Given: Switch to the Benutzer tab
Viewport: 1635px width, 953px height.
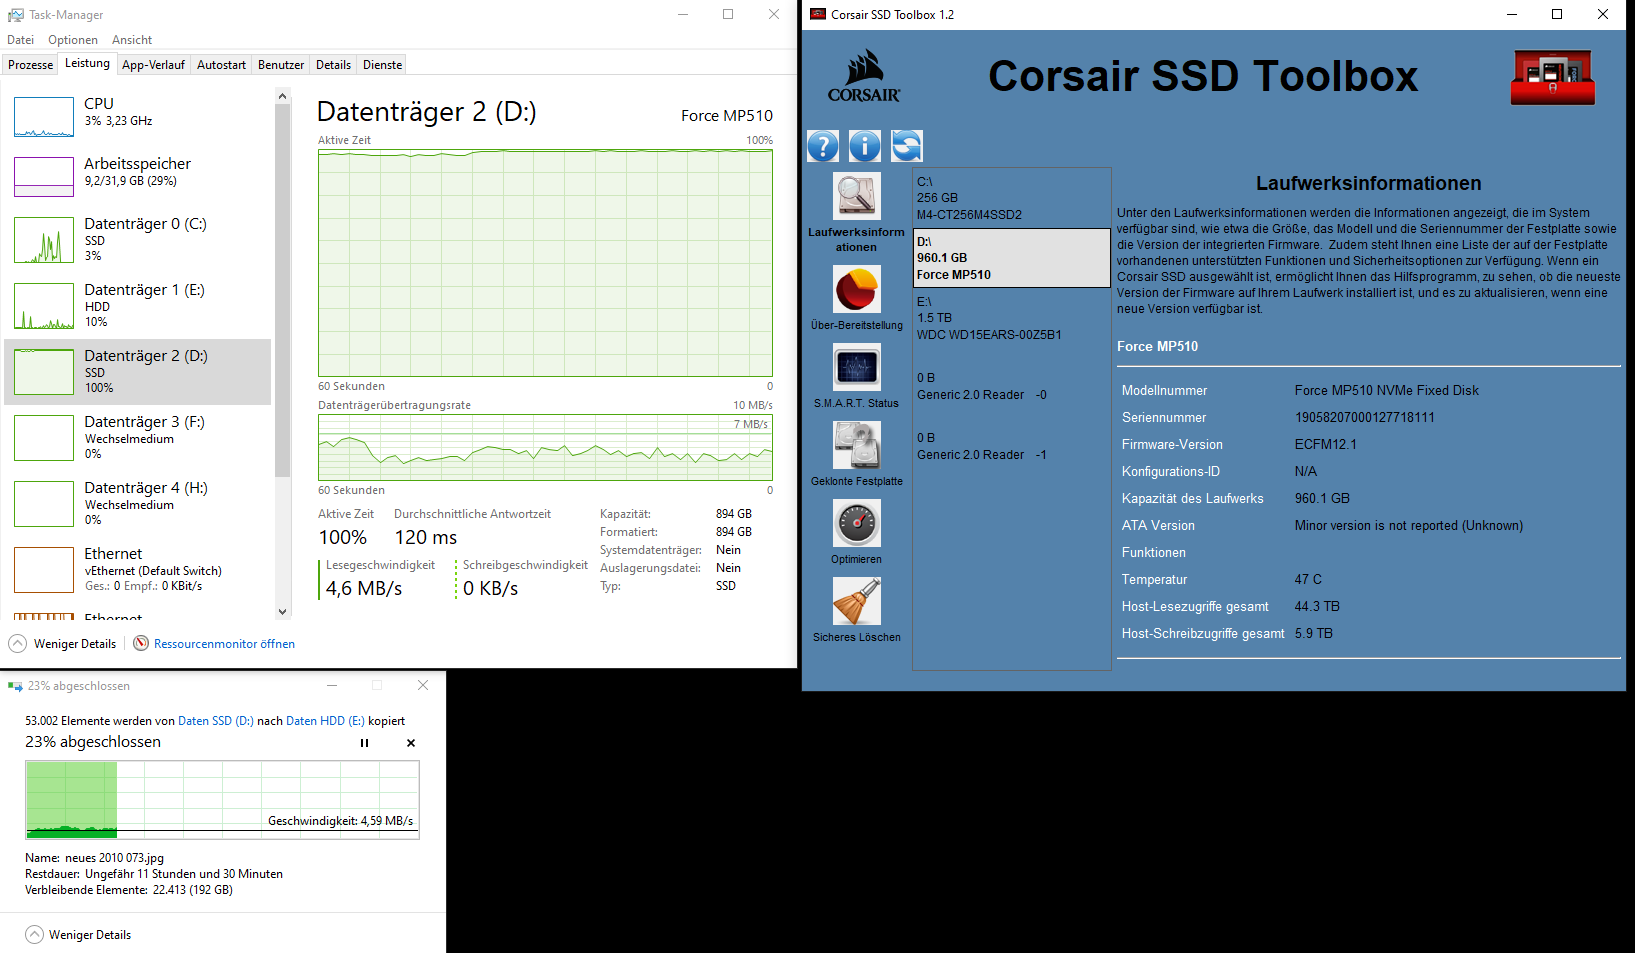Looking at the screenshot, I should pos(281,65).
